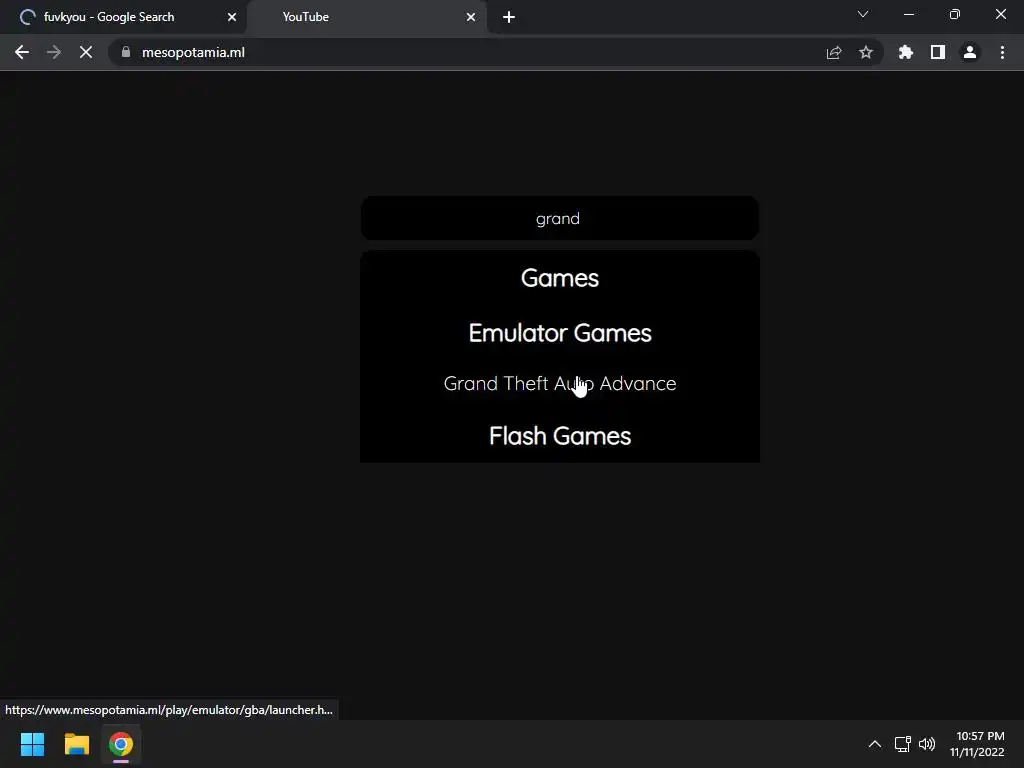Viewport: 1024px width, 768px height.
Task: Open the Extensions puzzle icon
Action: coord(905,52)
